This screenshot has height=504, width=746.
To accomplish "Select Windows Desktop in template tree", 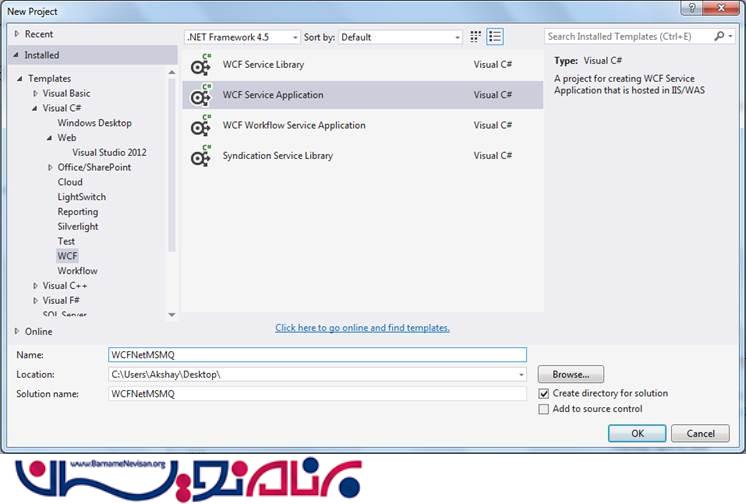I will click(94, 123).
